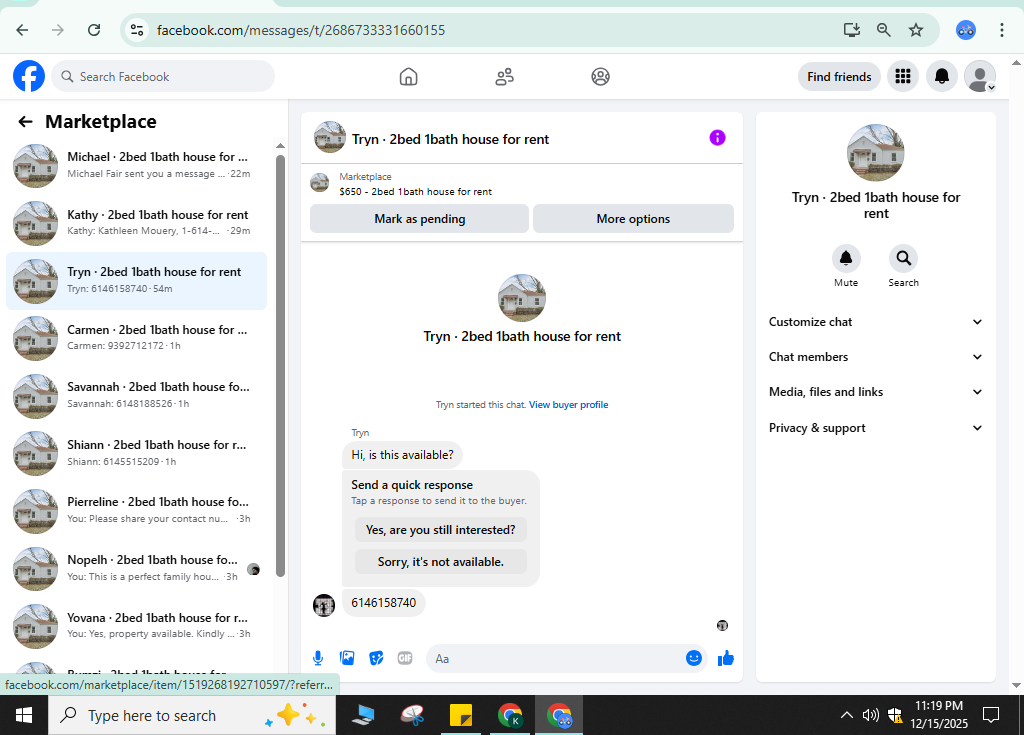Open the View buyer profile link

coord(568,404)
